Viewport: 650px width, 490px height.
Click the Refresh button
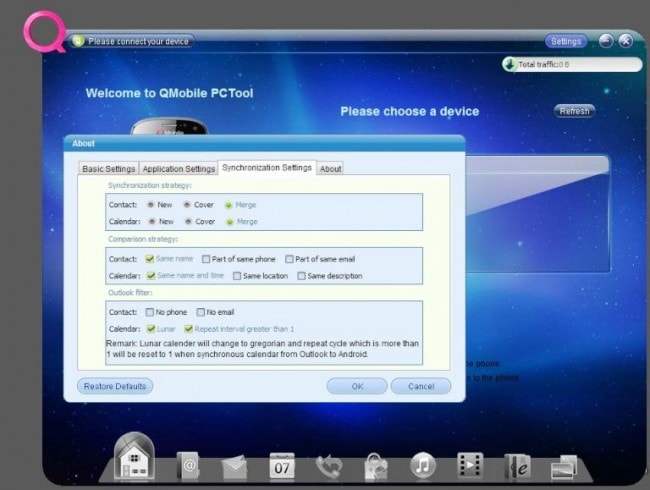coord(574,111)
